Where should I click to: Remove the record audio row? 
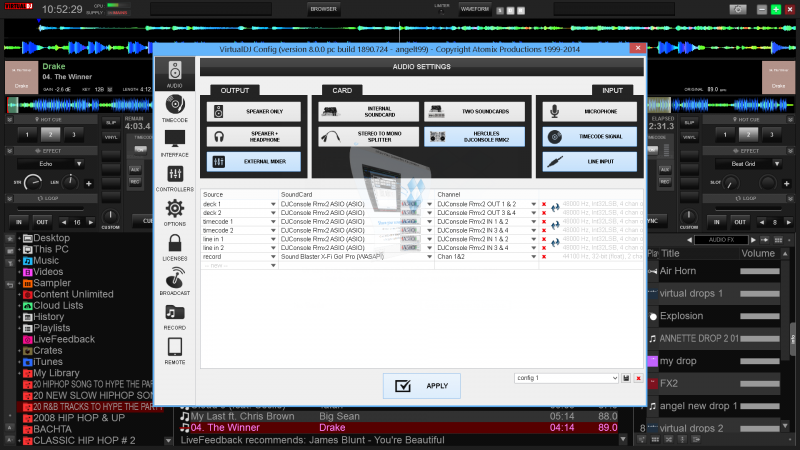pyautogui.click(x=544, y=257)
